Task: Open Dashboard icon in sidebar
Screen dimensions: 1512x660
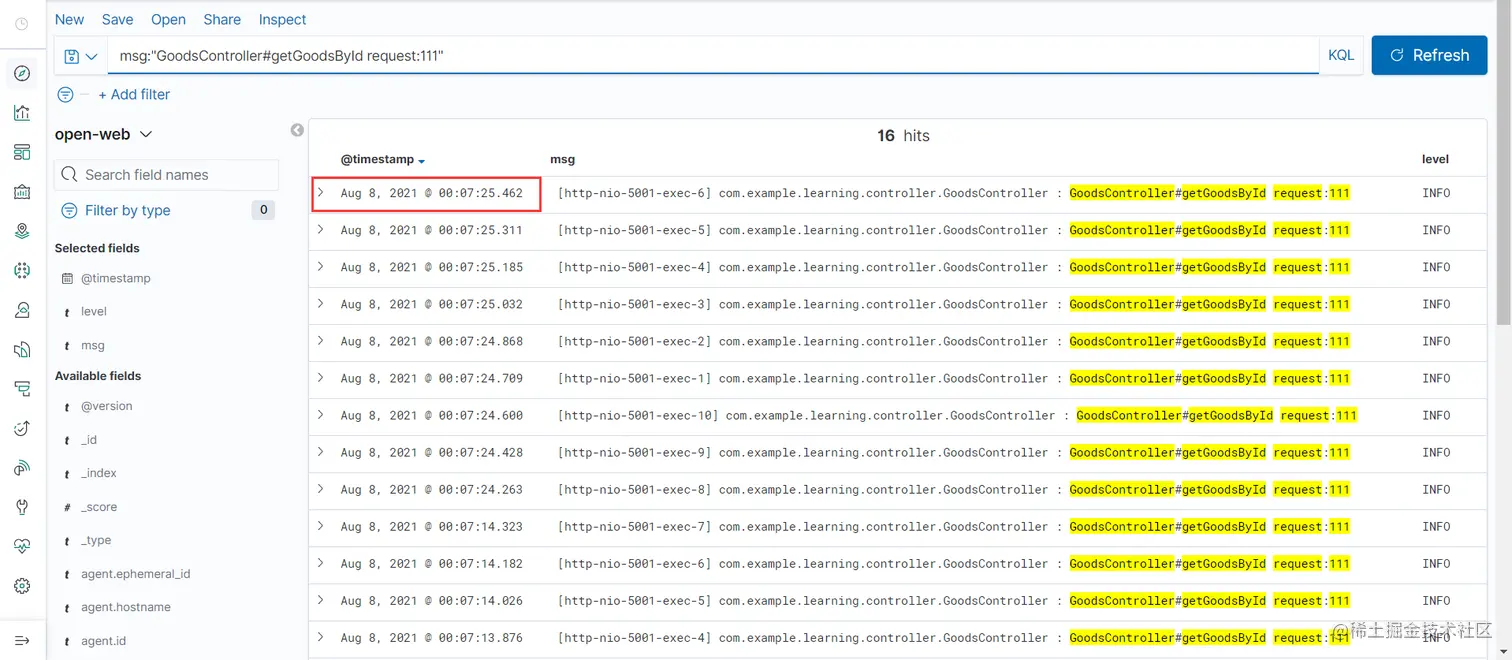Action: 22,152
